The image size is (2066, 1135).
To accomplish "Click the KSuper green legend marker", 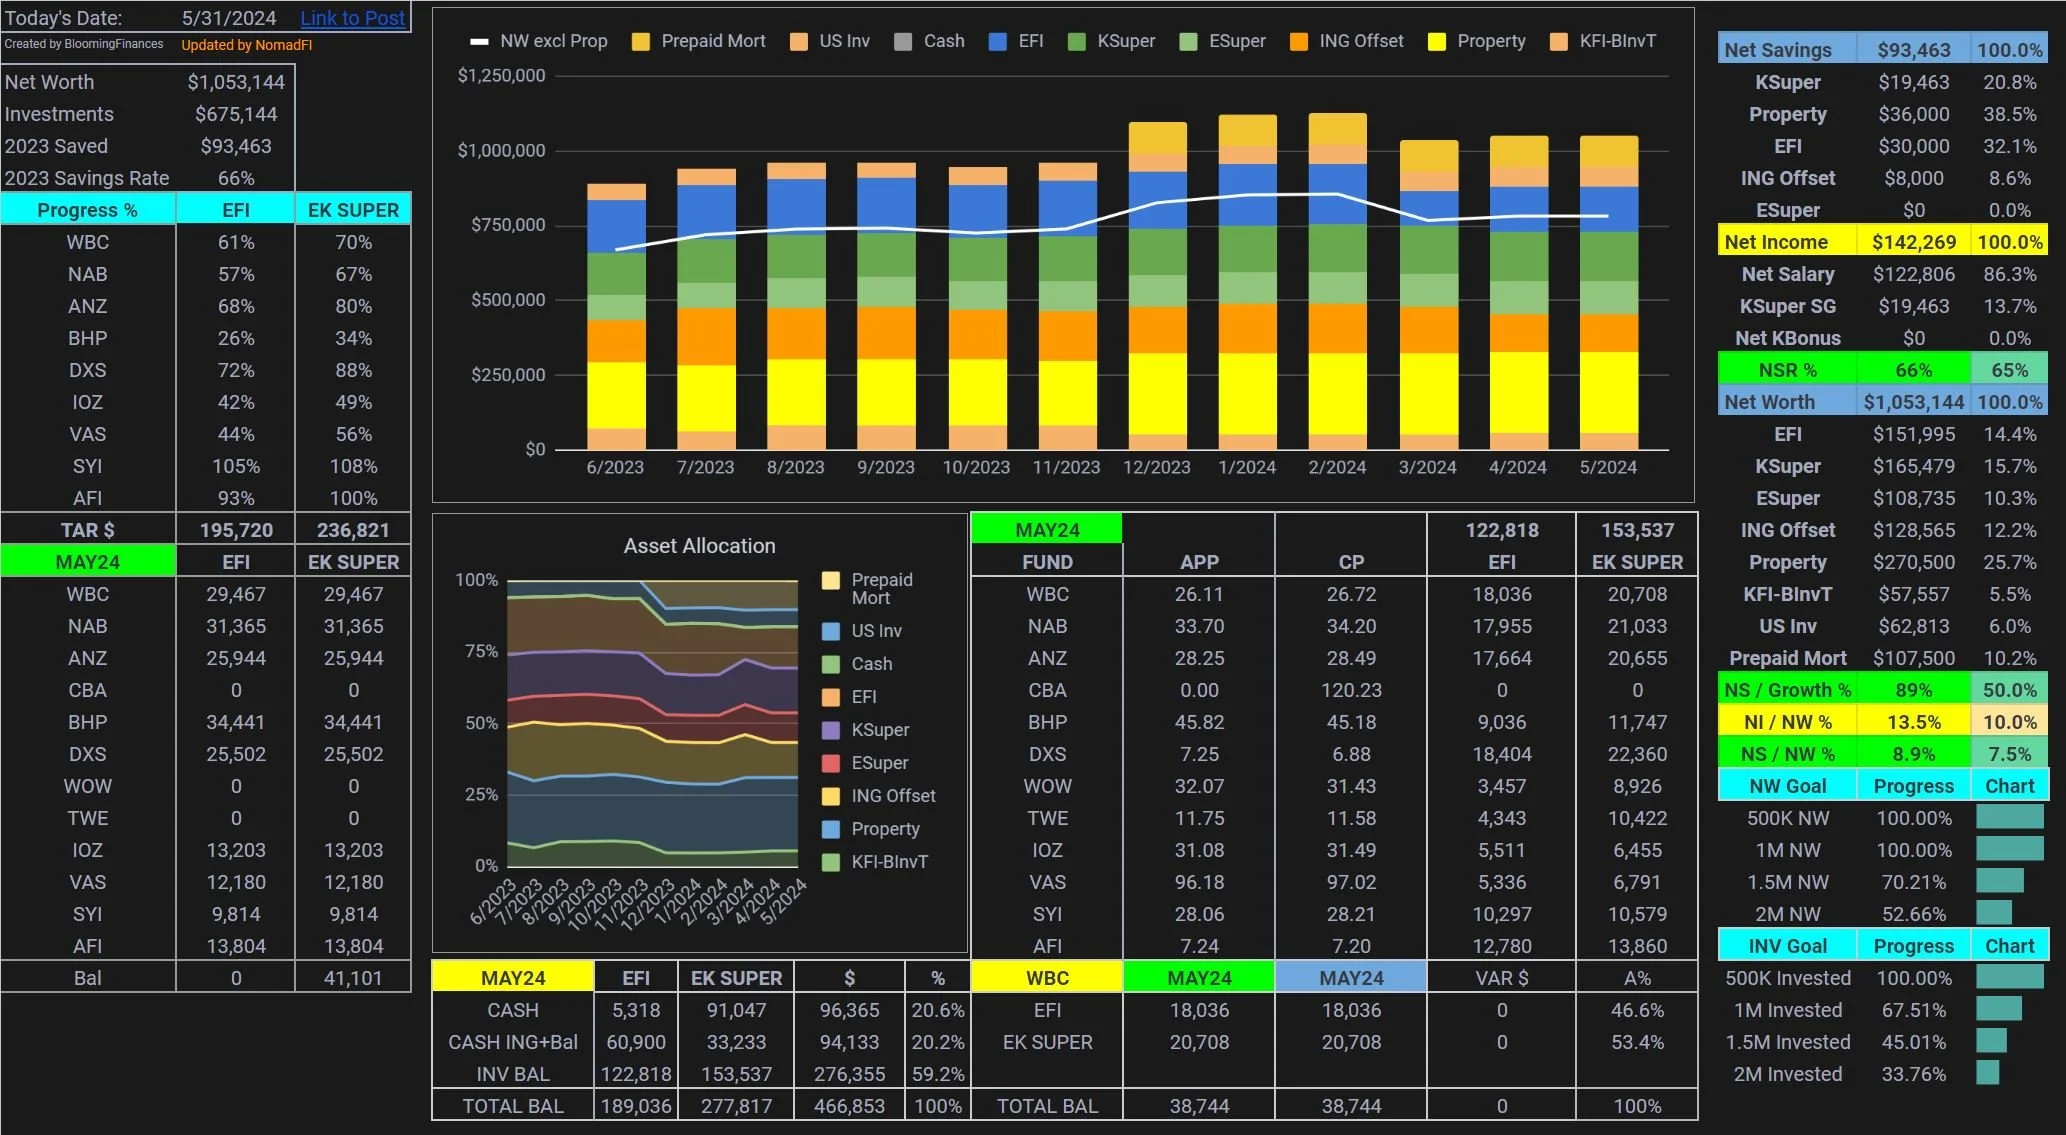I will pos(1076,41).
